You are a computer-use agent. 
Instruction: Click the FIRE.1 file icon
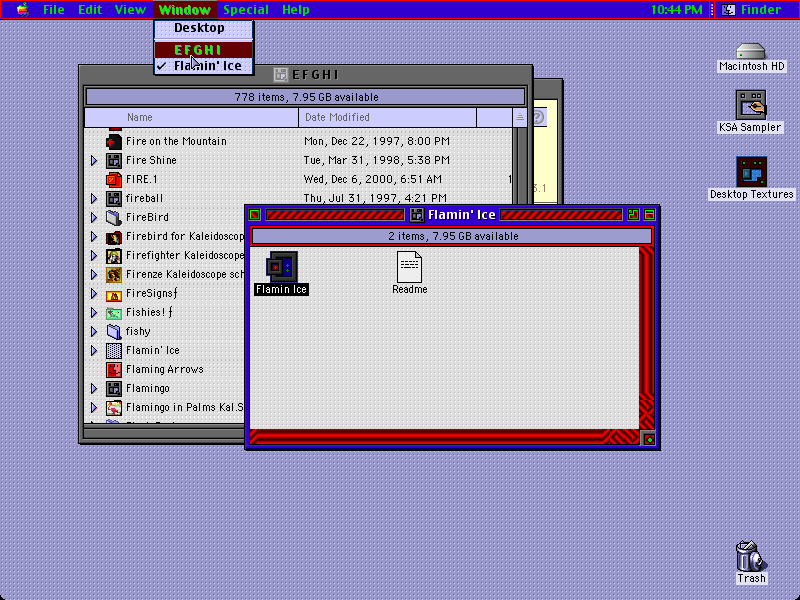[114, 179]
